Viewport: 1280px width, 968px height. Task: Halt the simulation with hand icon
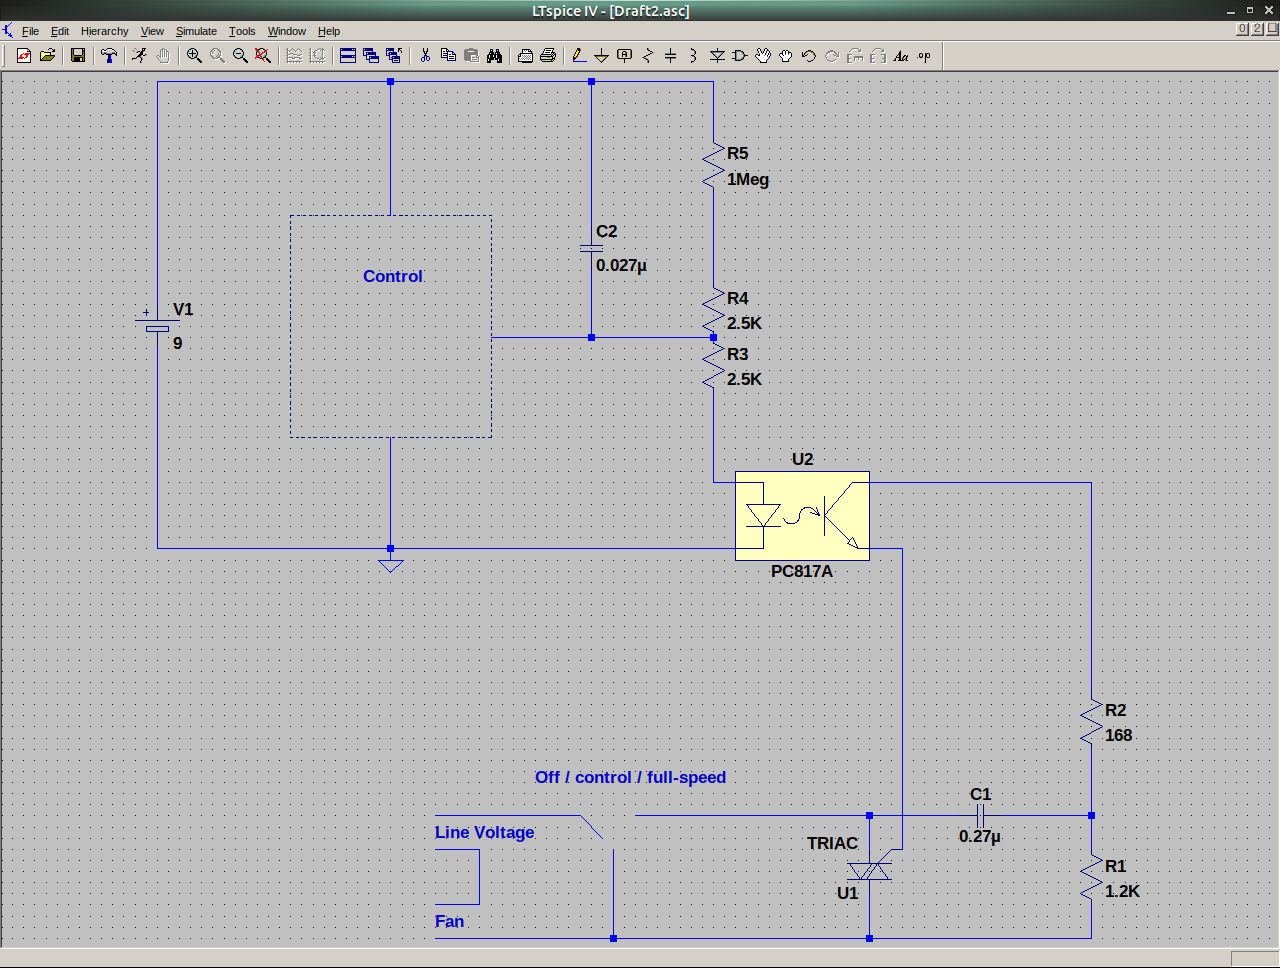click(163, 56)
